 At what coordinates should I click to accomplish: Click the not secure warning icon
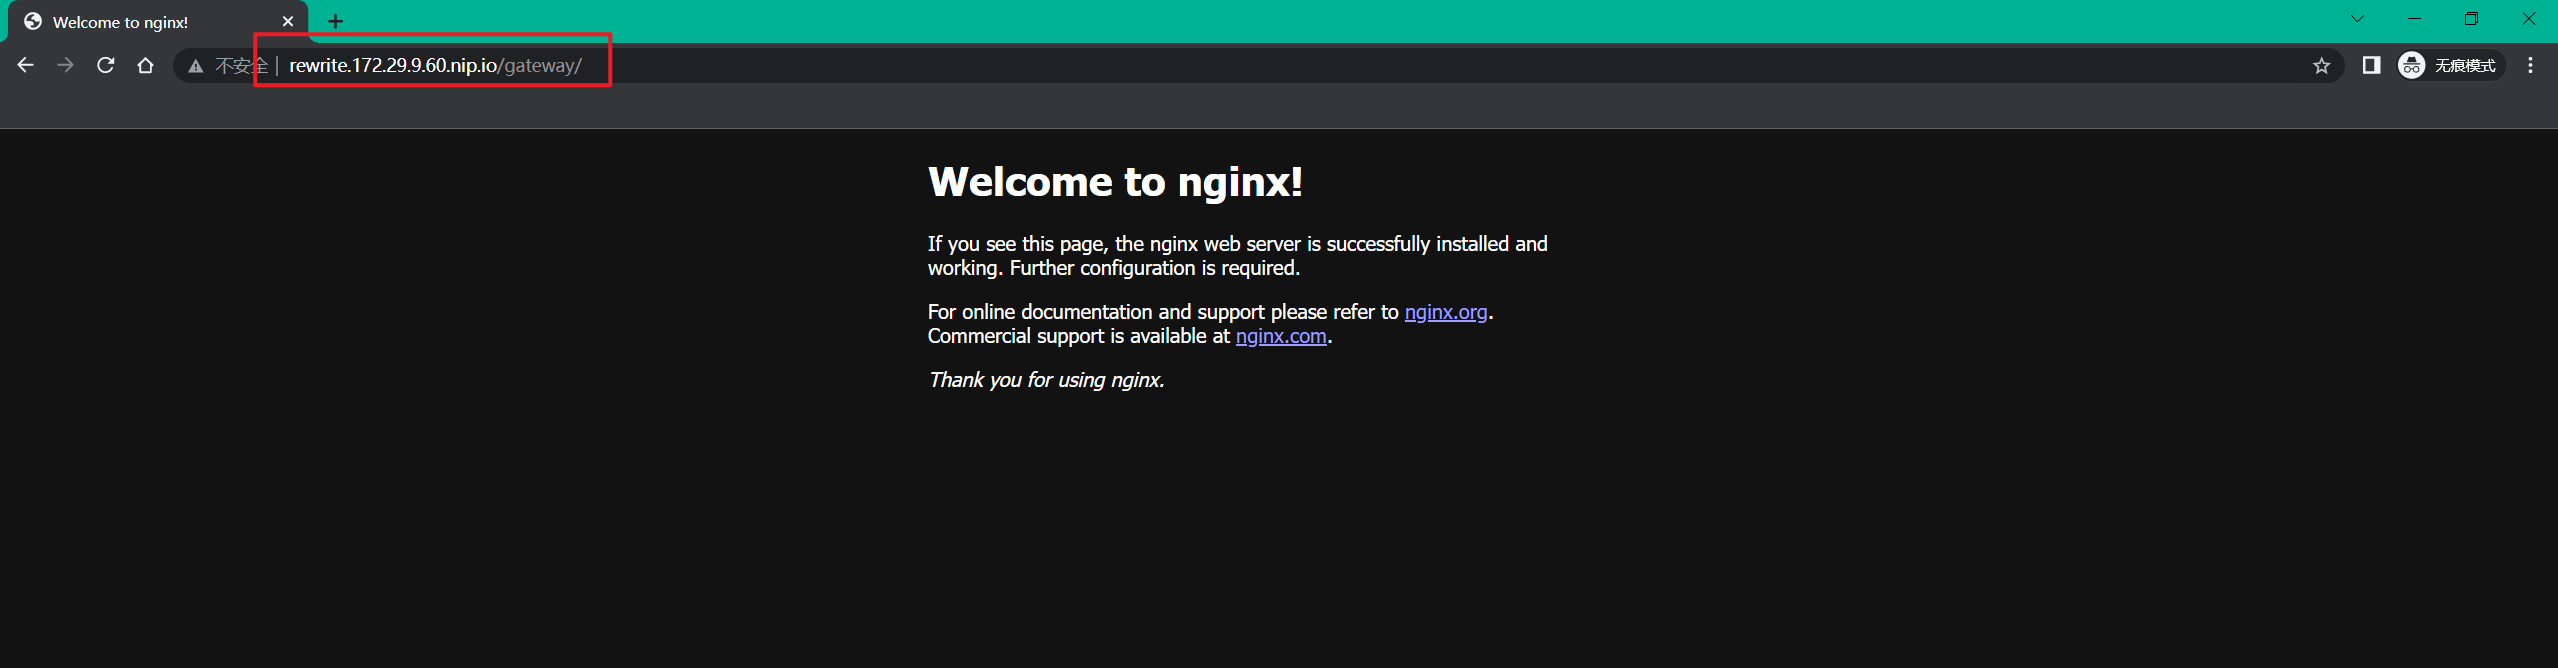(196, 66)
